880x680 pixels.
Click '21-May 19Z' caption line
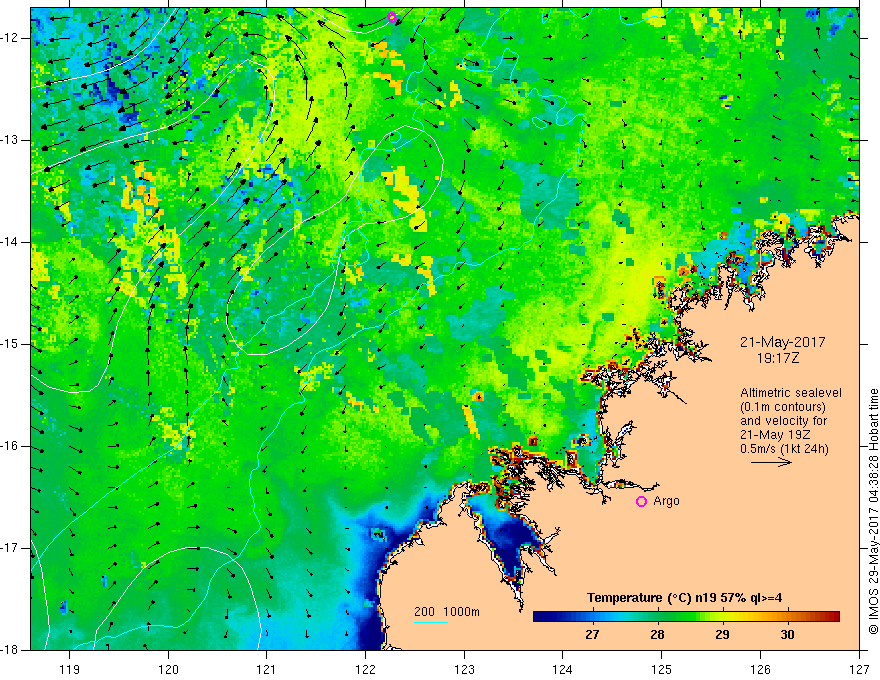pyautogui.click(x=775, y=435)
